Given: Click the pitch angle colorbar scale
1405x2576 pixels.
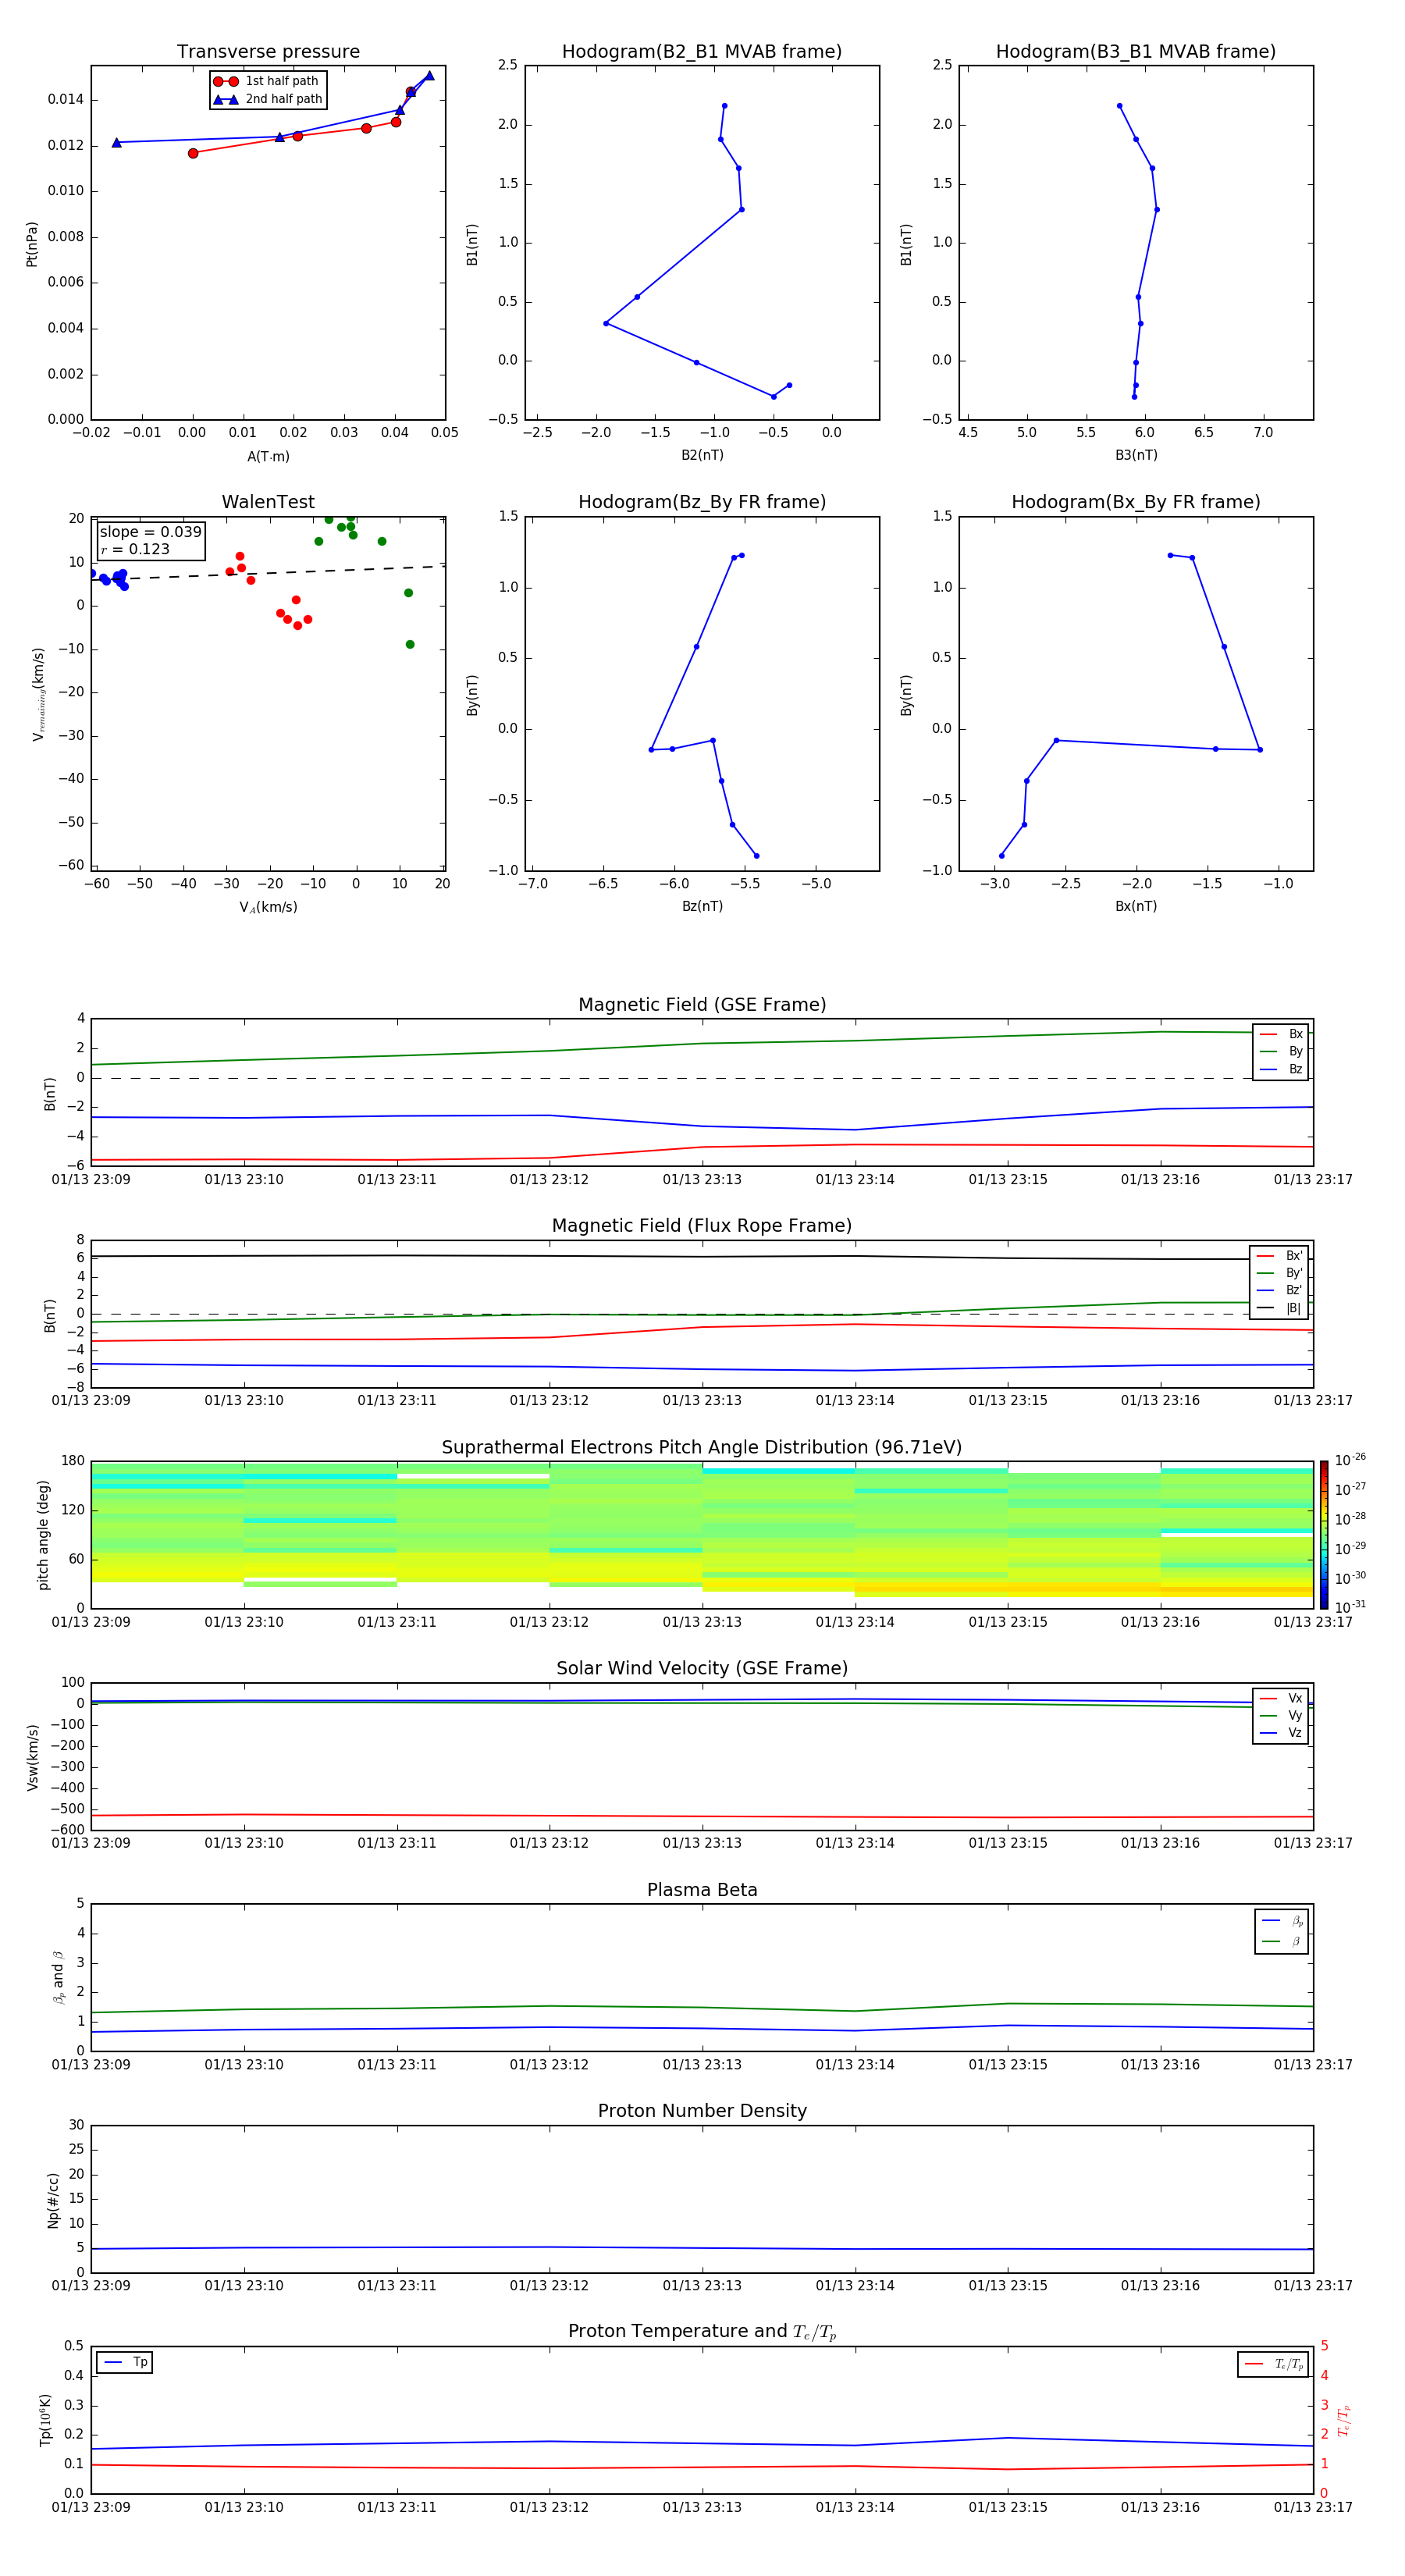Looking at the screenshot, I should 1324,1535.
